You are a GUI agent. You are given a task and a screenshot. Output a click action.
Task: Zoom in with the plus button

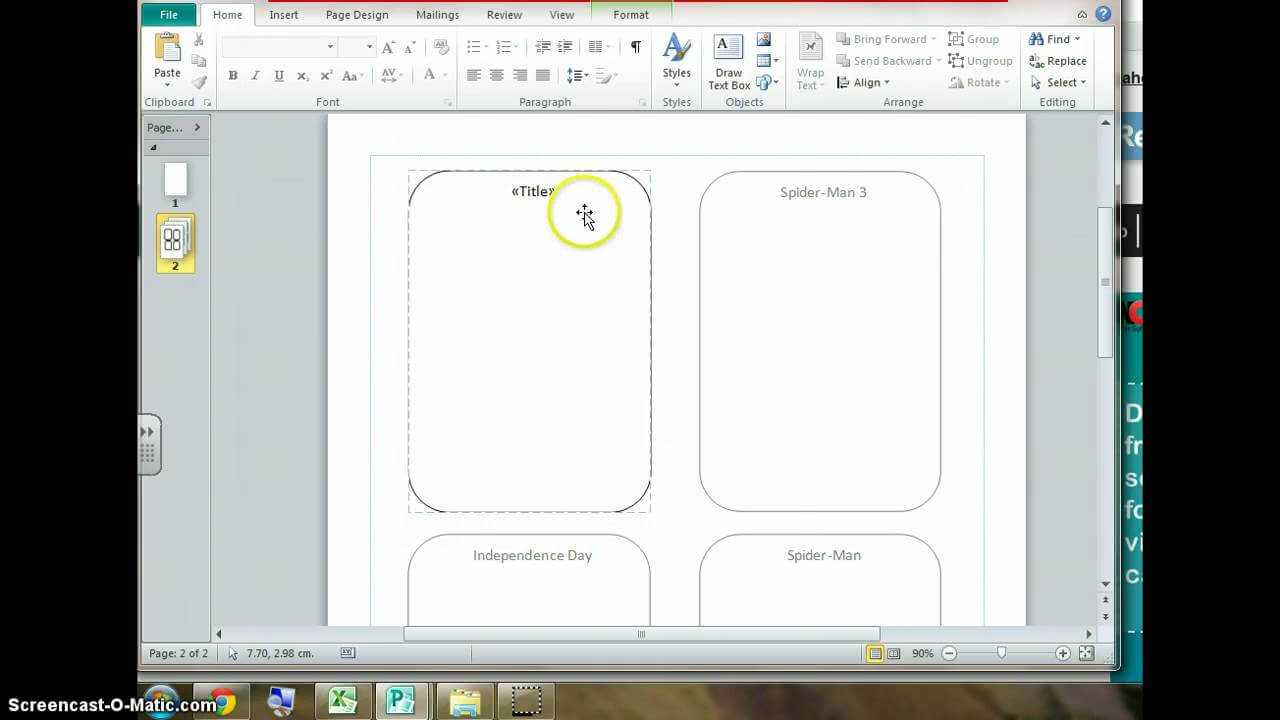1062,653
